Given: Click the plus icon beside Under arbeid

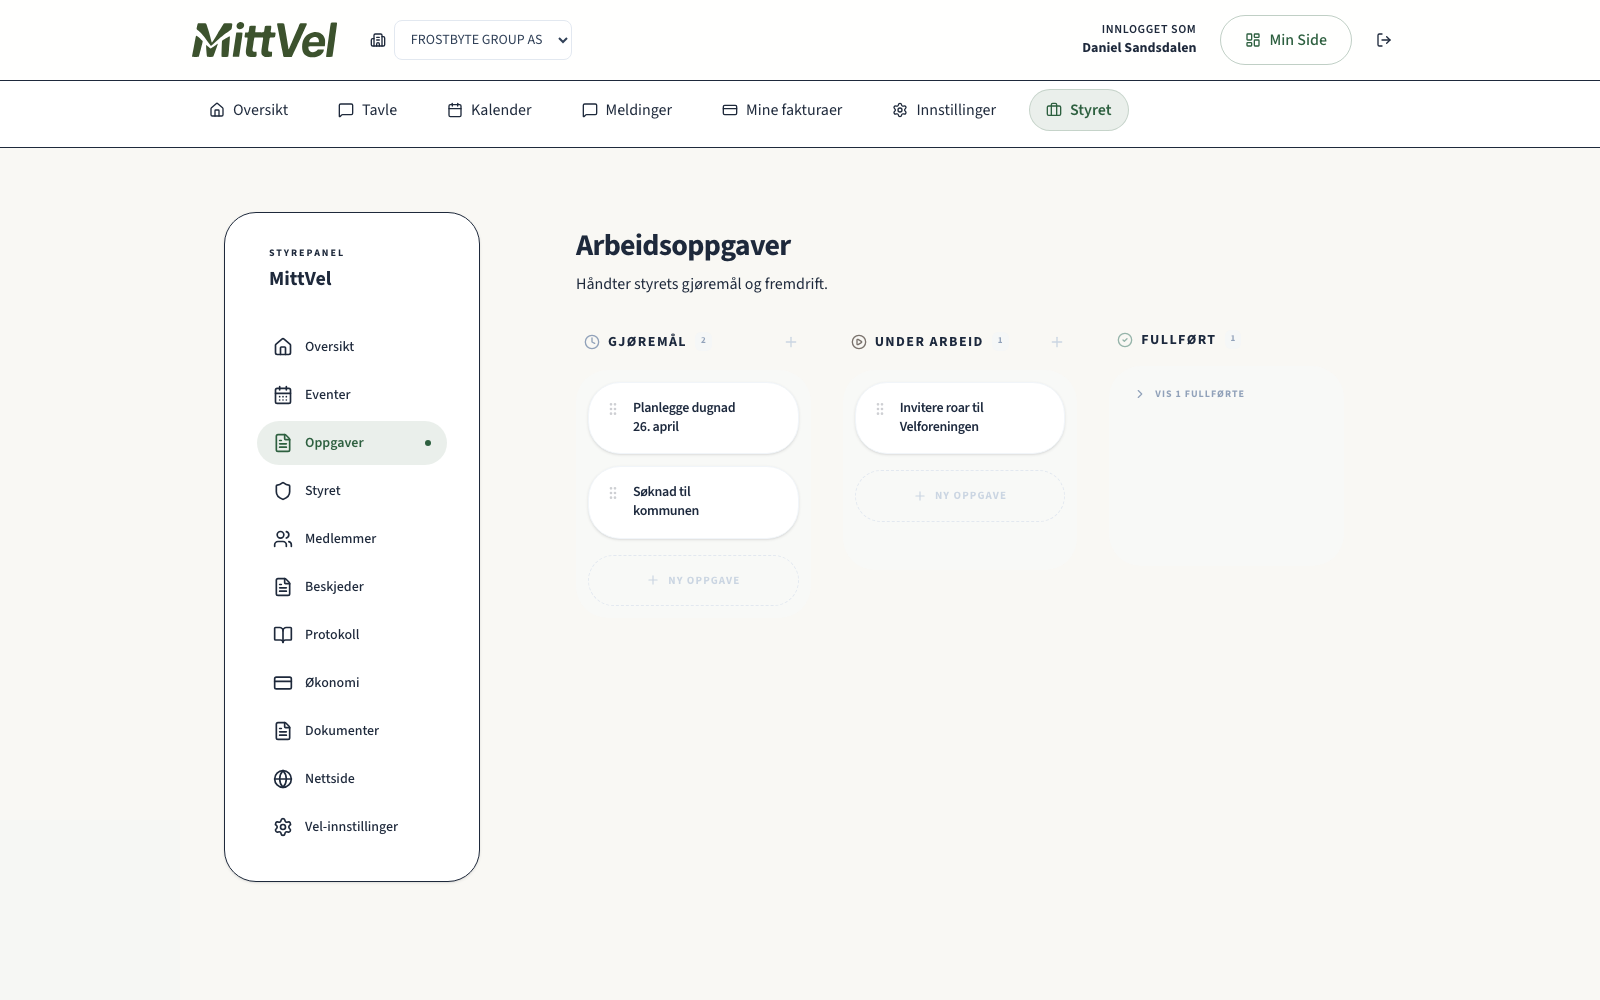Looking at the screenshot, I should pos(1056,342).
